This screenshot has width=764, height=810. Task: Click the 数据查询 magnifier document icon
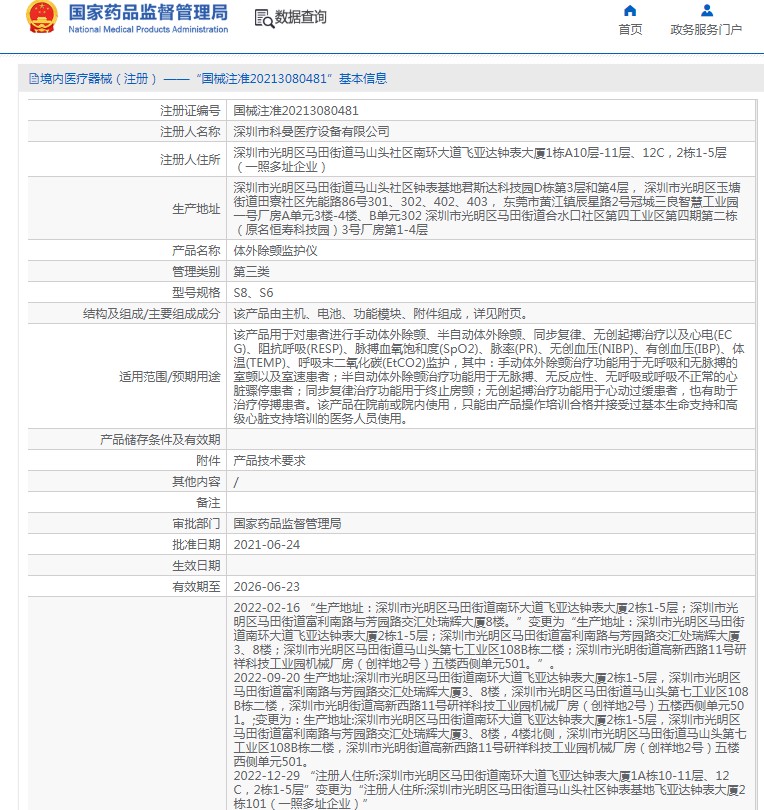click(x=264, y=18)
